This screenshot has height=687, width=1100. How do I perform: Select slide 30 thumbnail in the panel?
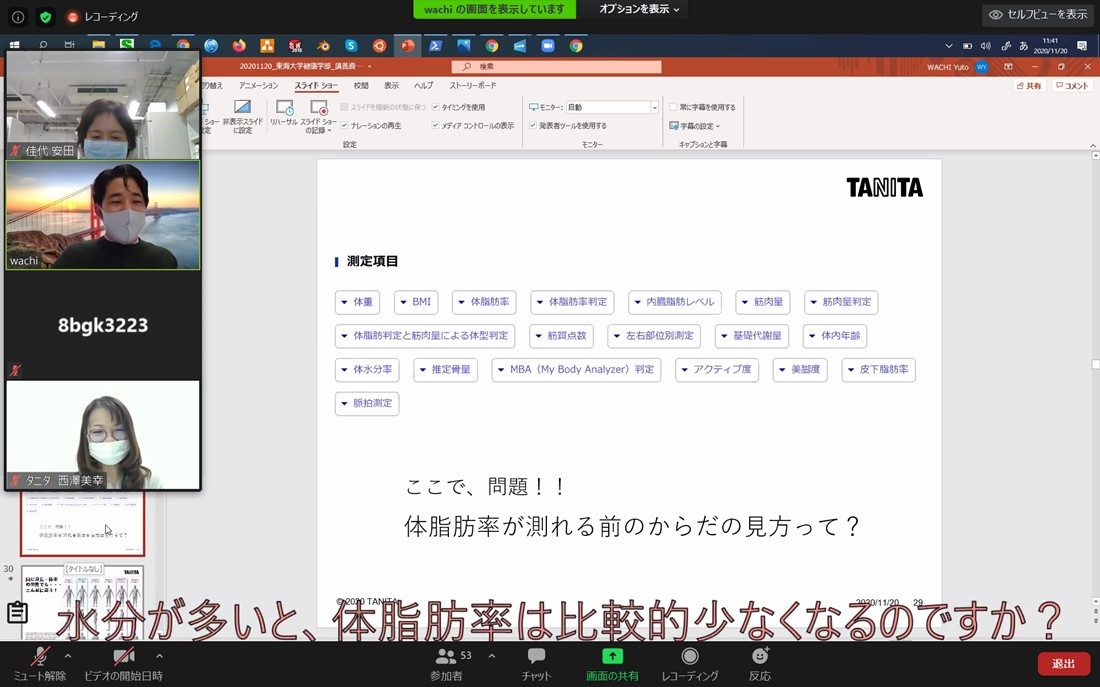[83, 602]
